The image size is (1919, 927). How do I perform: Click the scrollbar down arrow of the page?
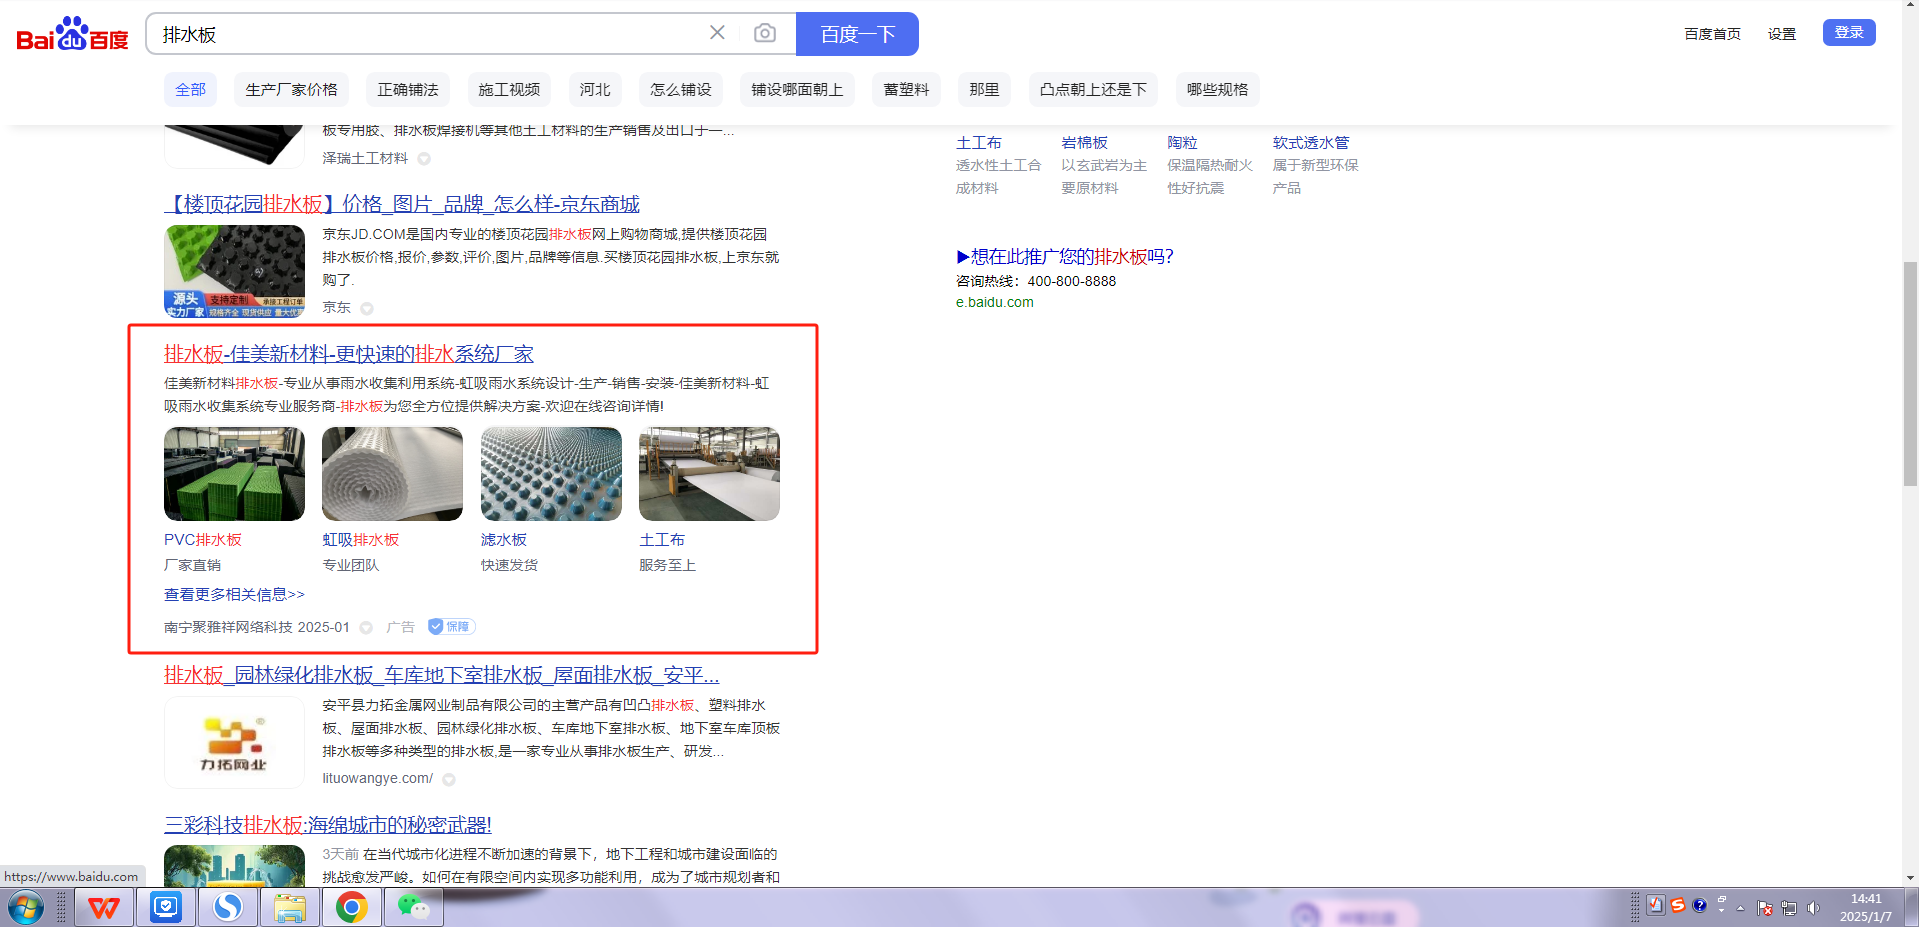tap(1910, 878)
